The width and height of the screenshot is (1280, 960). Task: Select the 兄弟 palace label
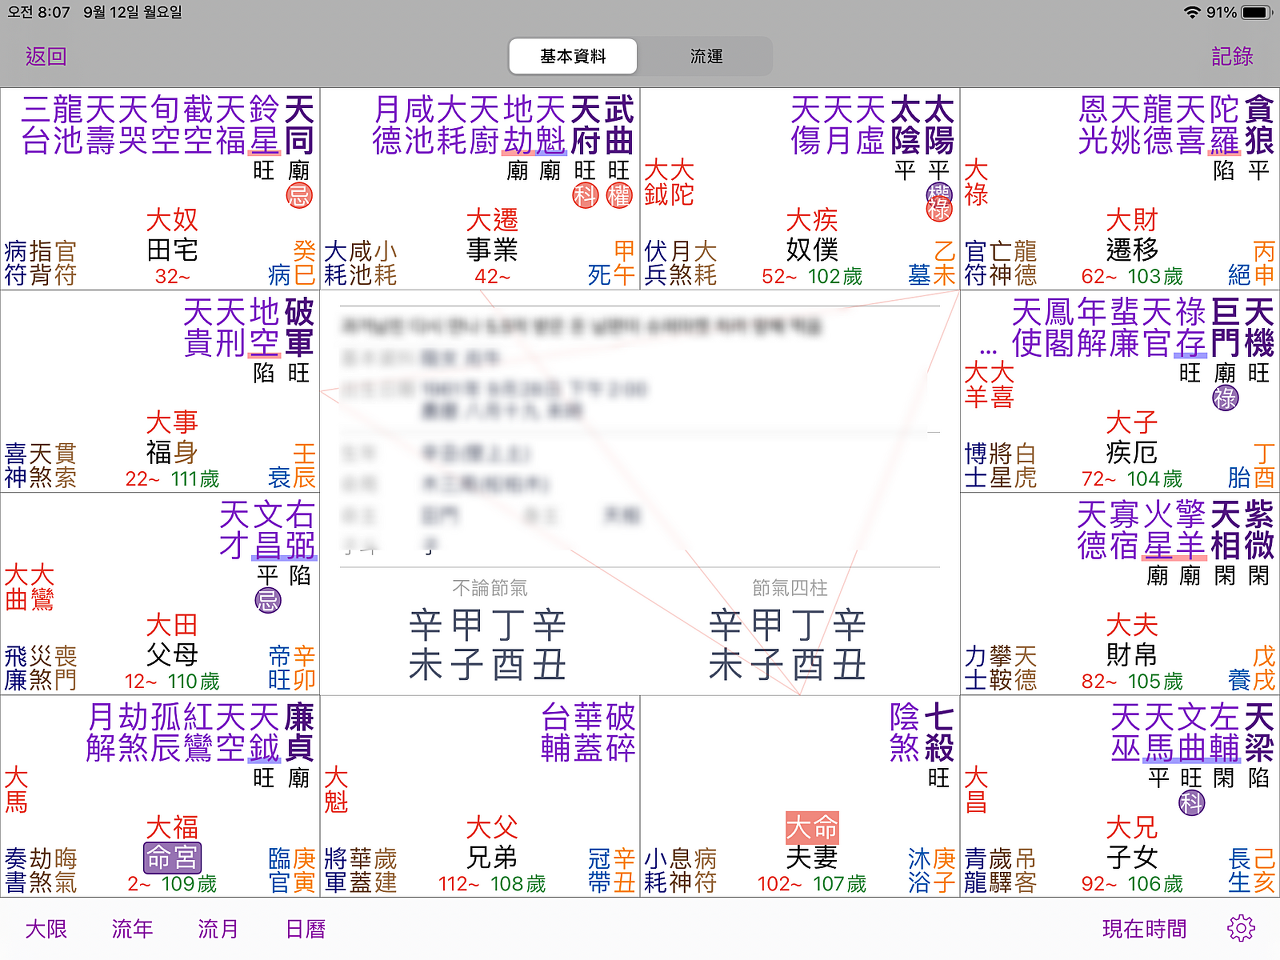[492, 857]
